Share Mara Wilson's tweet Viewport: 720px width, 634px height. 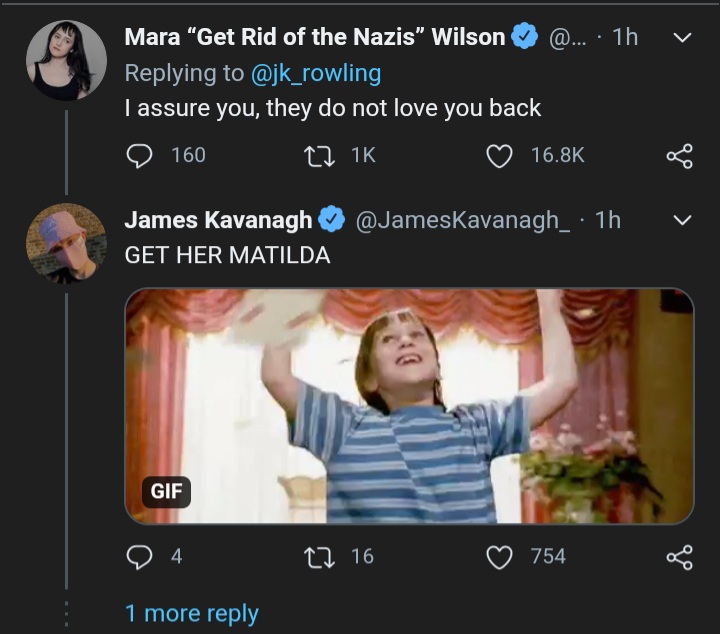(680, 156)
